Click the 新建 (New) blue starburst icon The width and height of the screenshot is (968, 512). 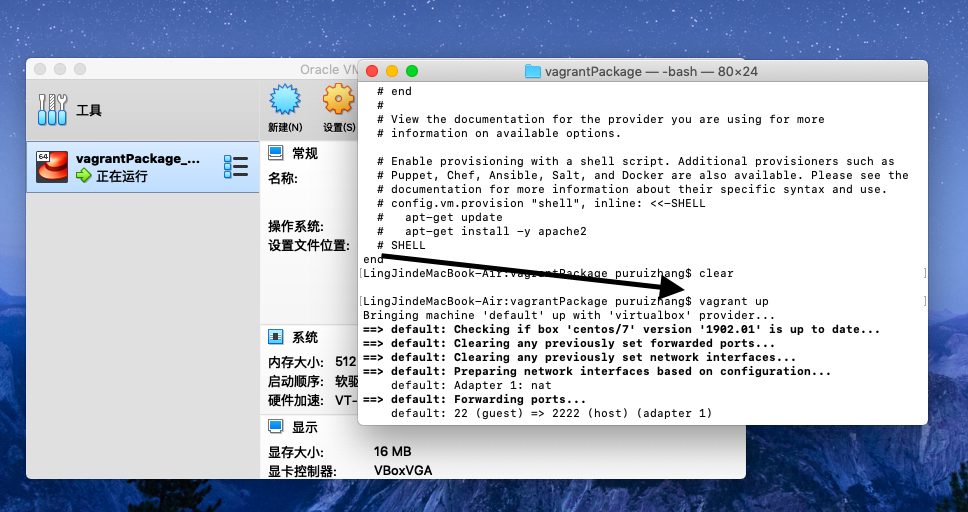click(285, 100)
